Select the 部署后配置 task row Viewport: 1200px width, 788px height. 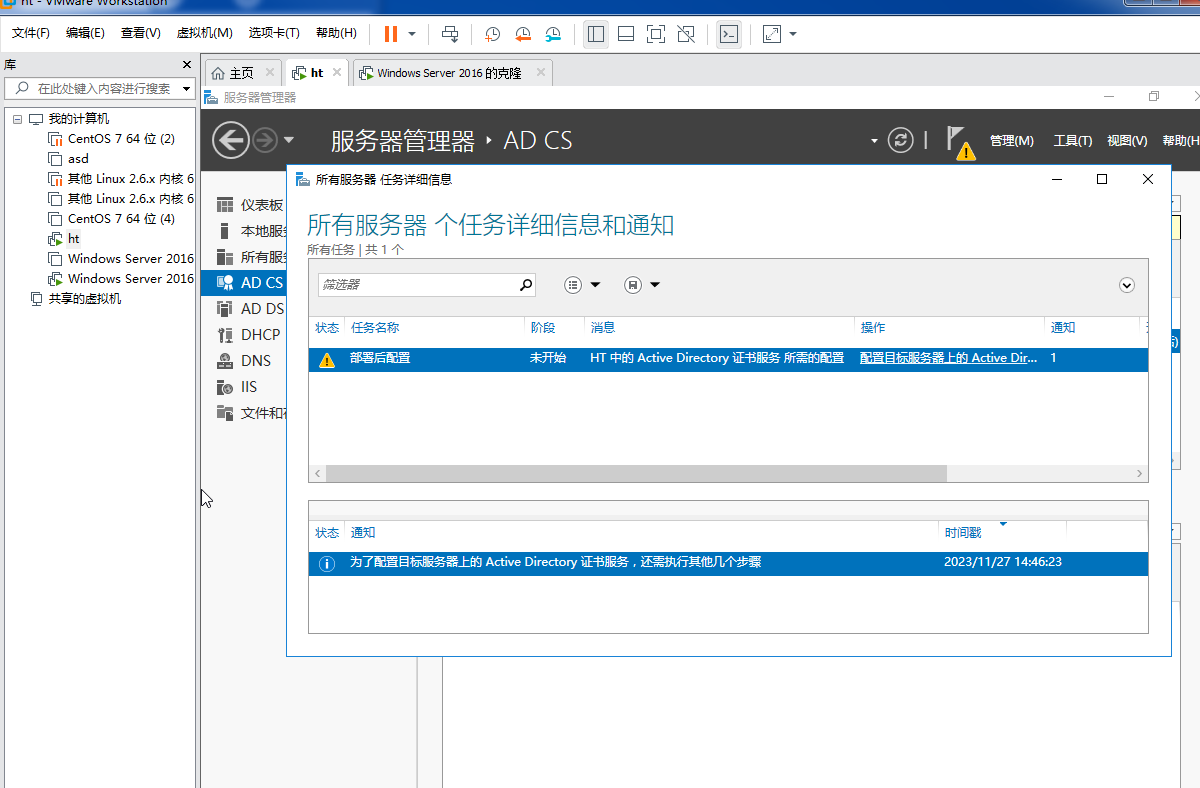pyautogui.click(x=728, y=359)
